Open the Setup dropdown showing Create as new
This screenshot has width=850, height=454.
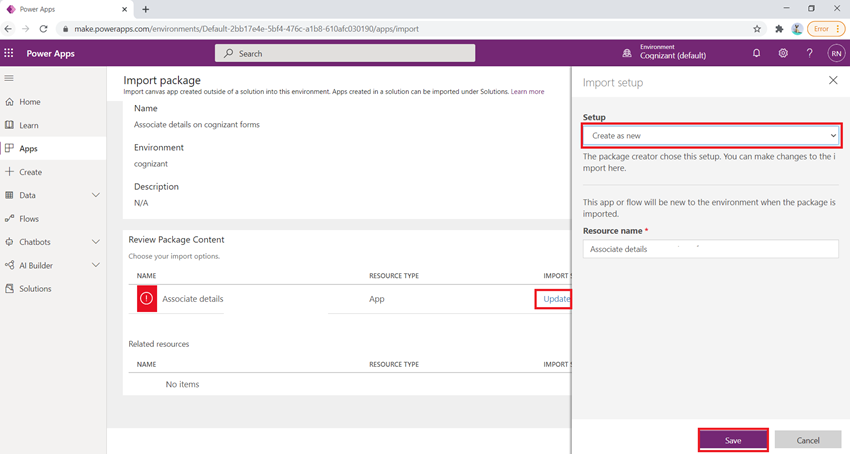[712, 136]
